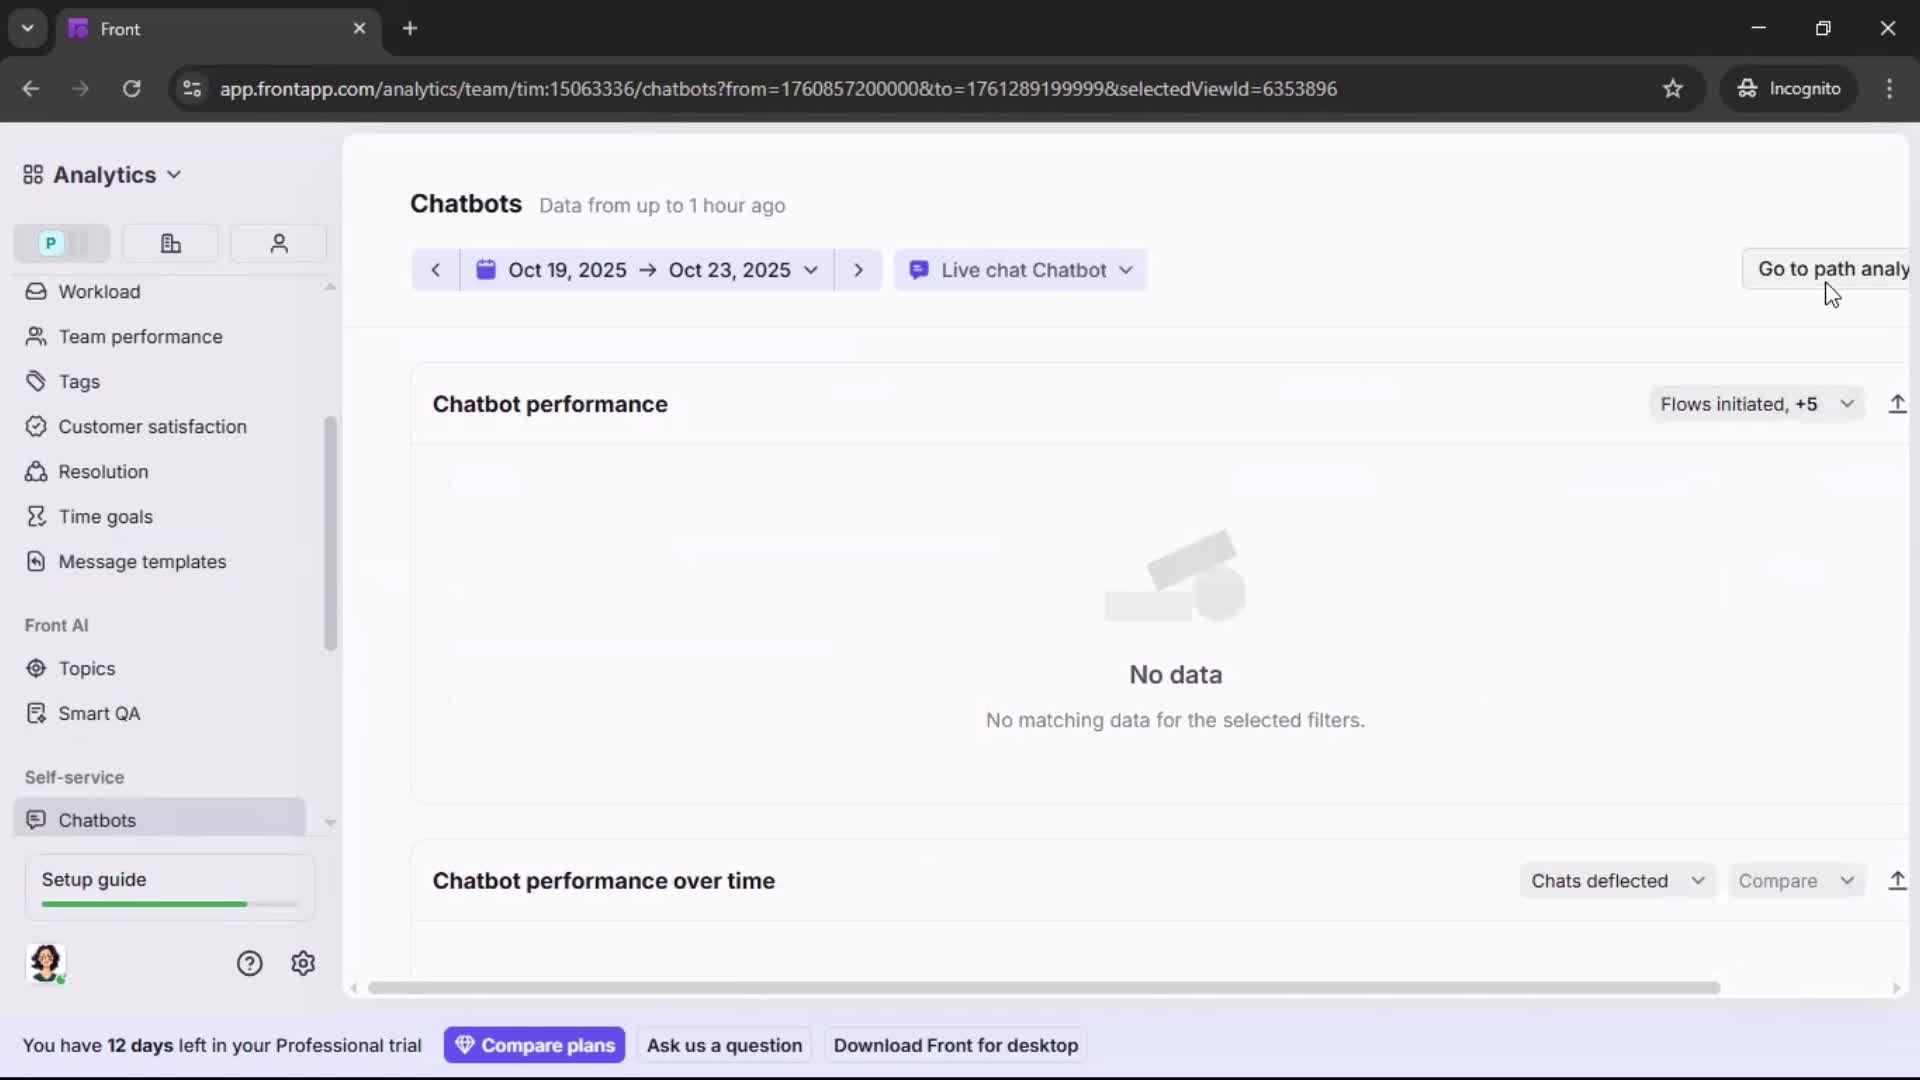Select the Chatbots sidebar item
This screenshot has width=1920, height=1080.
95,819
